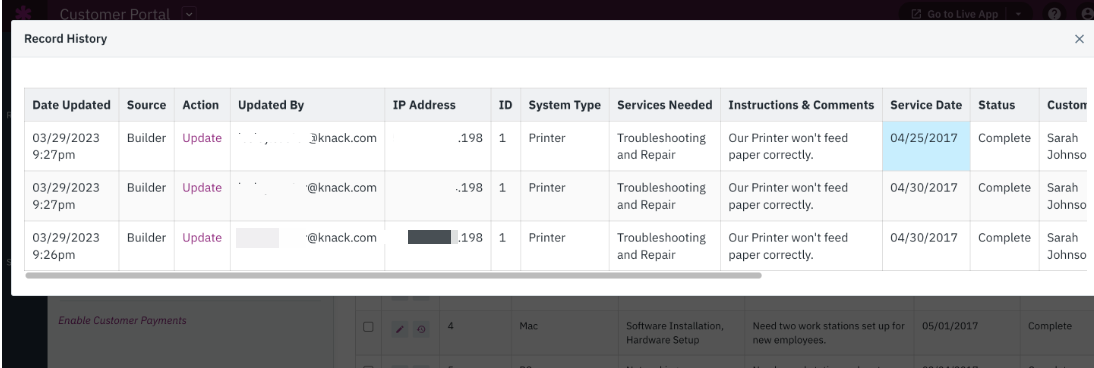
Task: Close the Record History dialog
Action: (1079, 39)
